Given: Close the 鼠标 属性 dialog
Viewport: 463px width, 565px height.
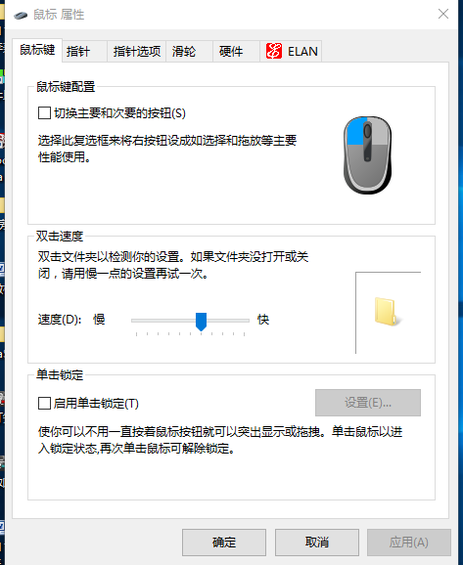Looking at the screenshot, I should (443, 14).
